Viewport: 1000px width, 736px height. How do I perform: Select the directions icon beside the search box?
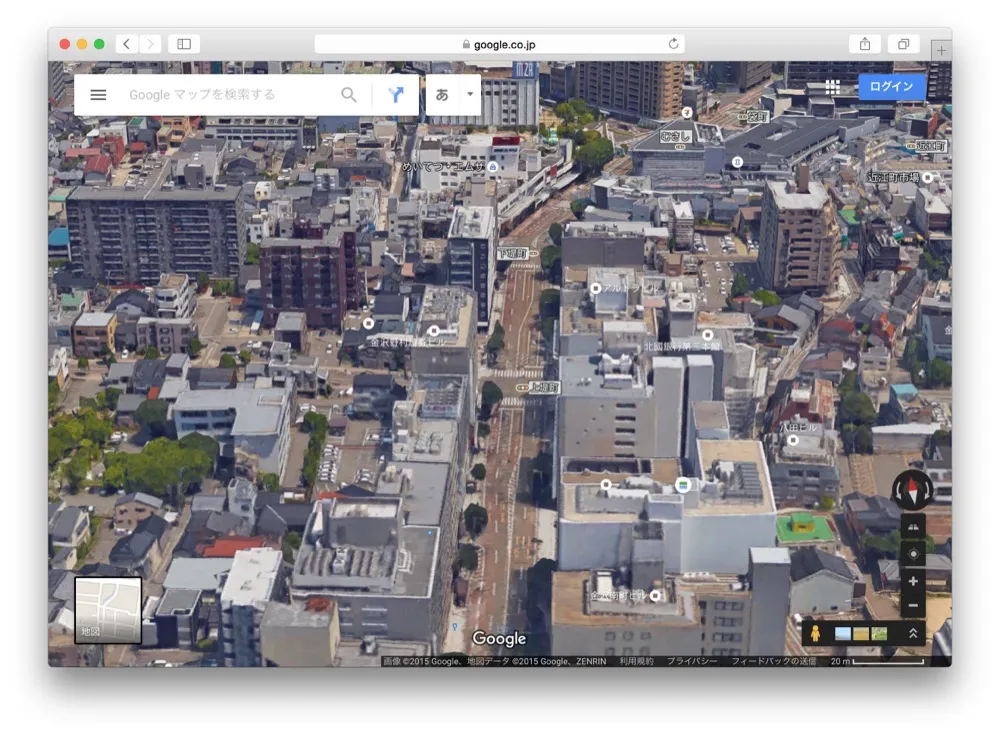[396, 94]
